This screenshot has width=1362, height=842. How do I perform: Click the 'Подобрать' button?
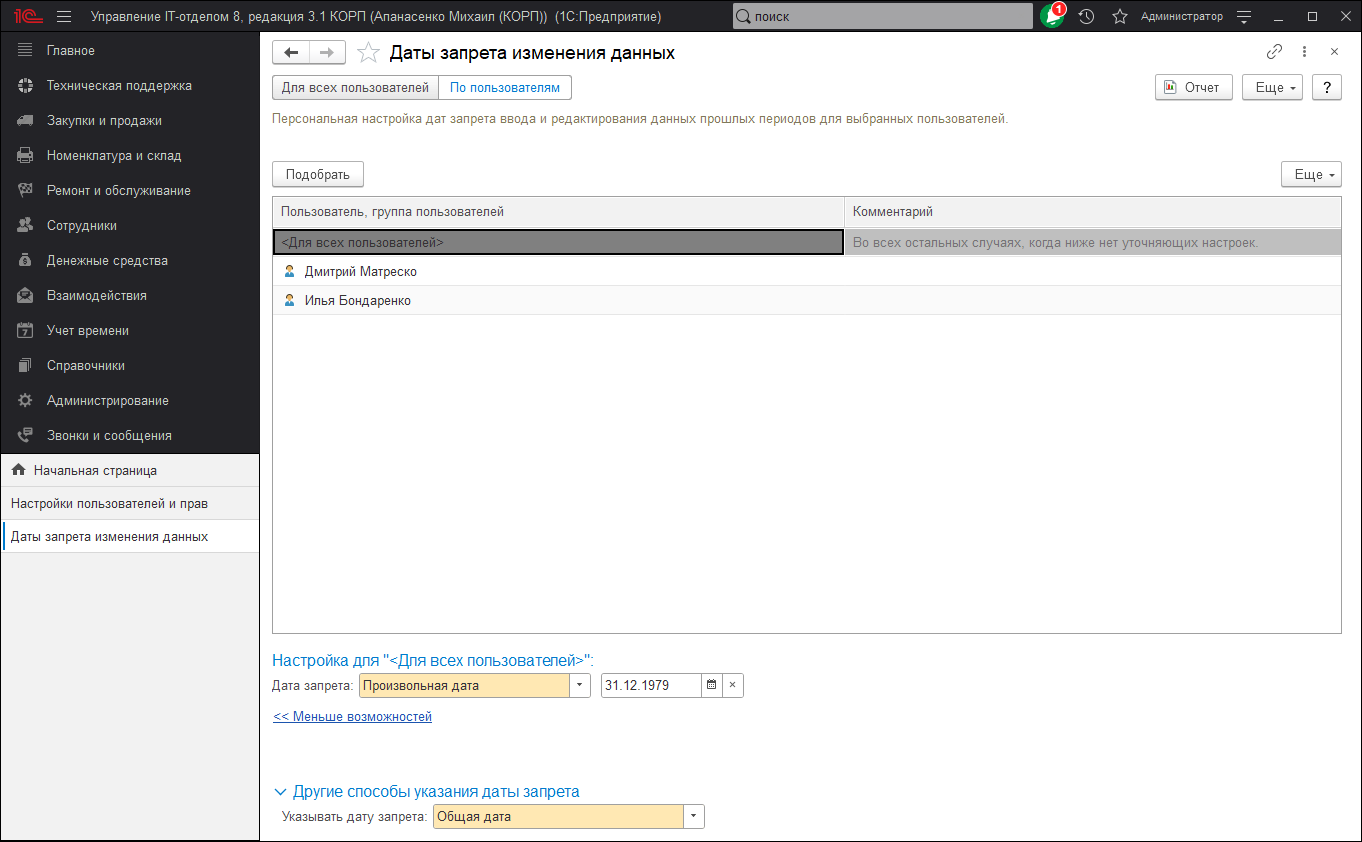click(317, 174)
